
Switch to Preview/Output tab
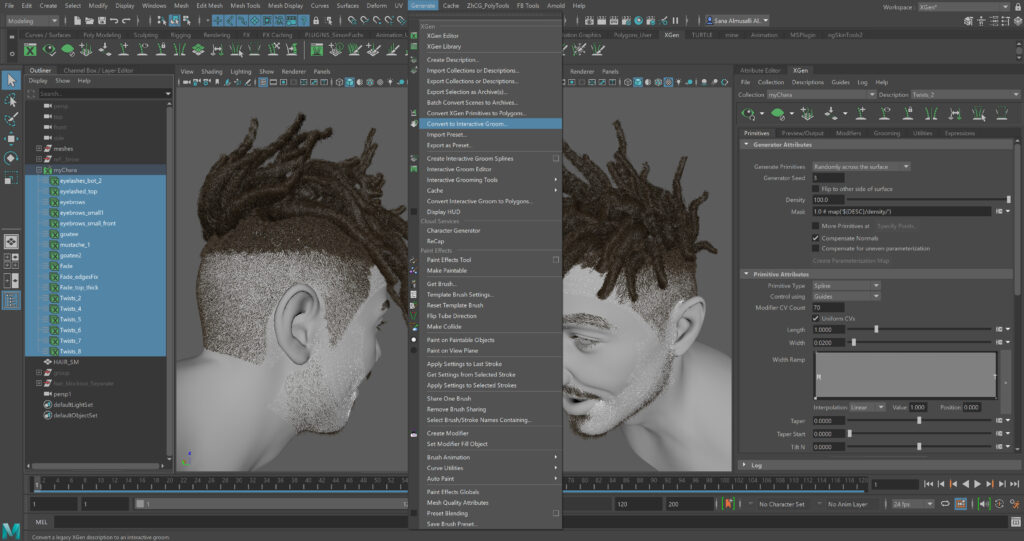tap(802, 133)
